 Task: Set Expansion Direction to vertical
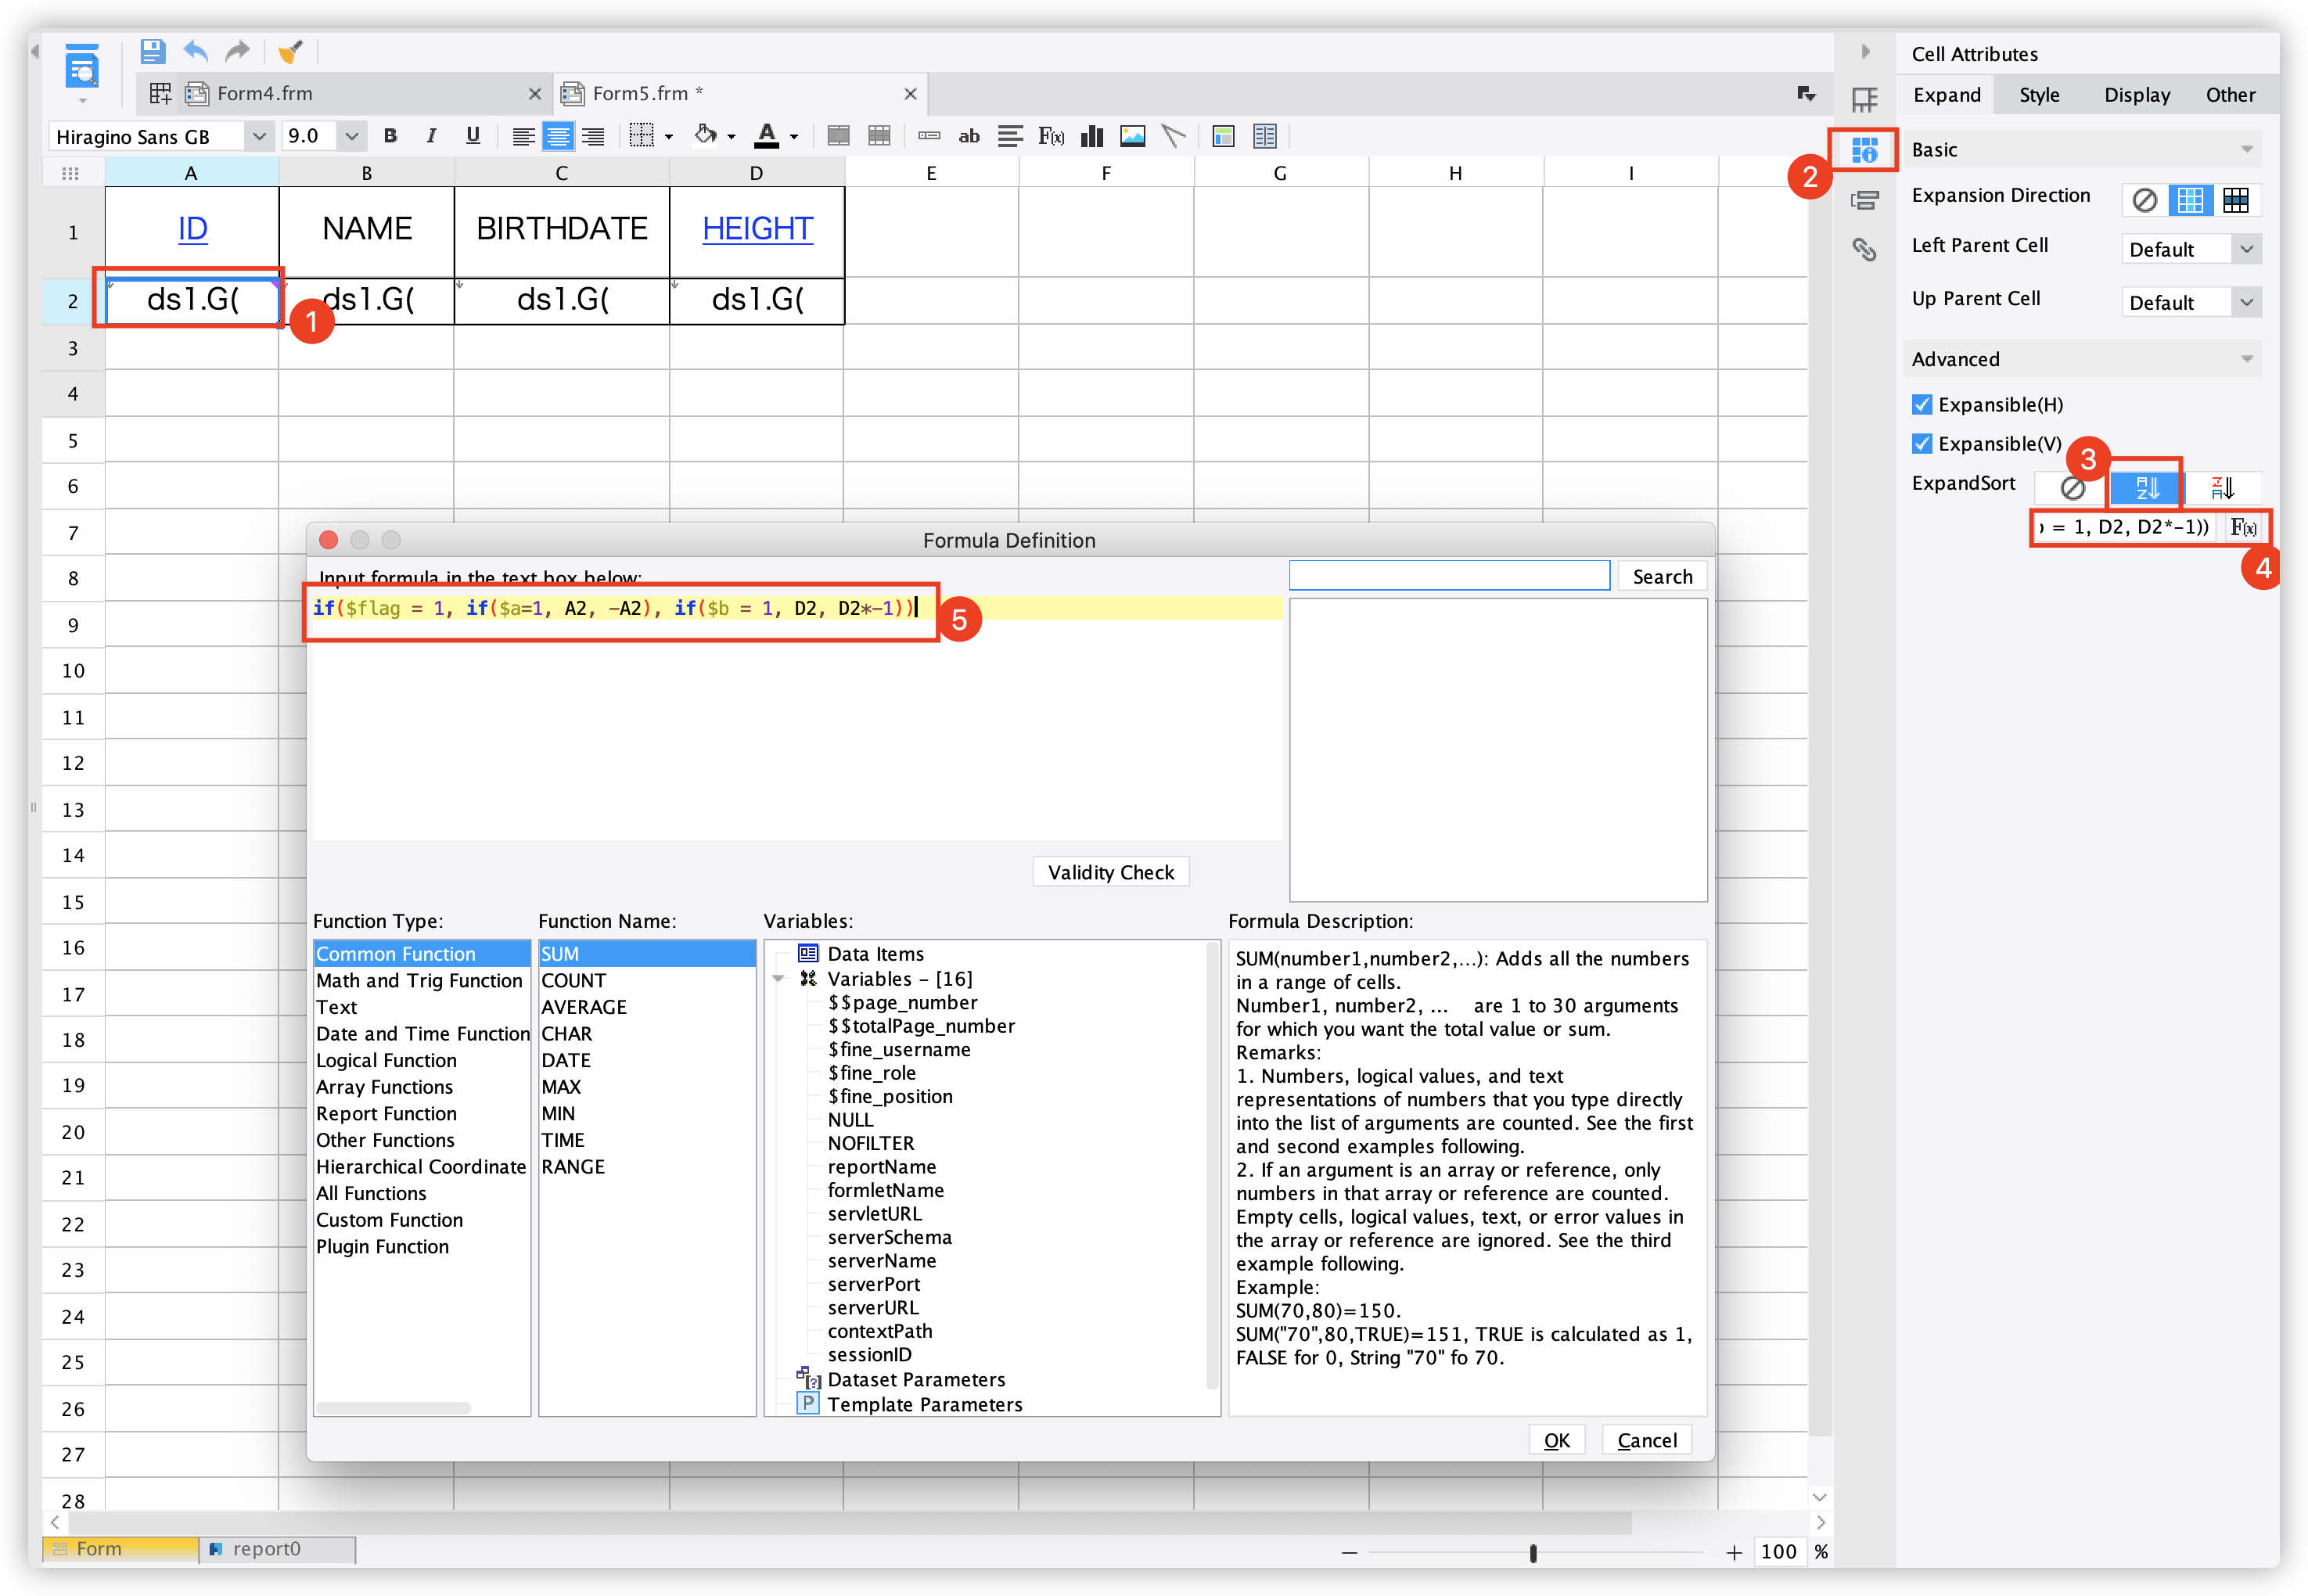[x=2189, y=200]
